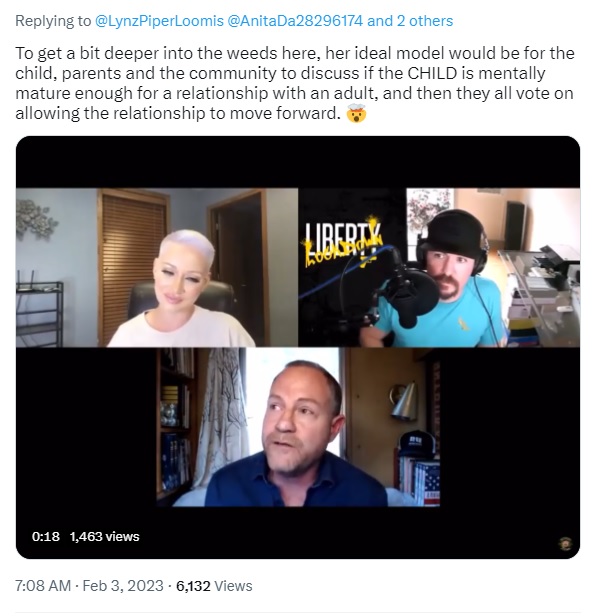597x616 pixels.
Task: Open the @LynzPiperLoomis profile link
Action: (159, 20)
